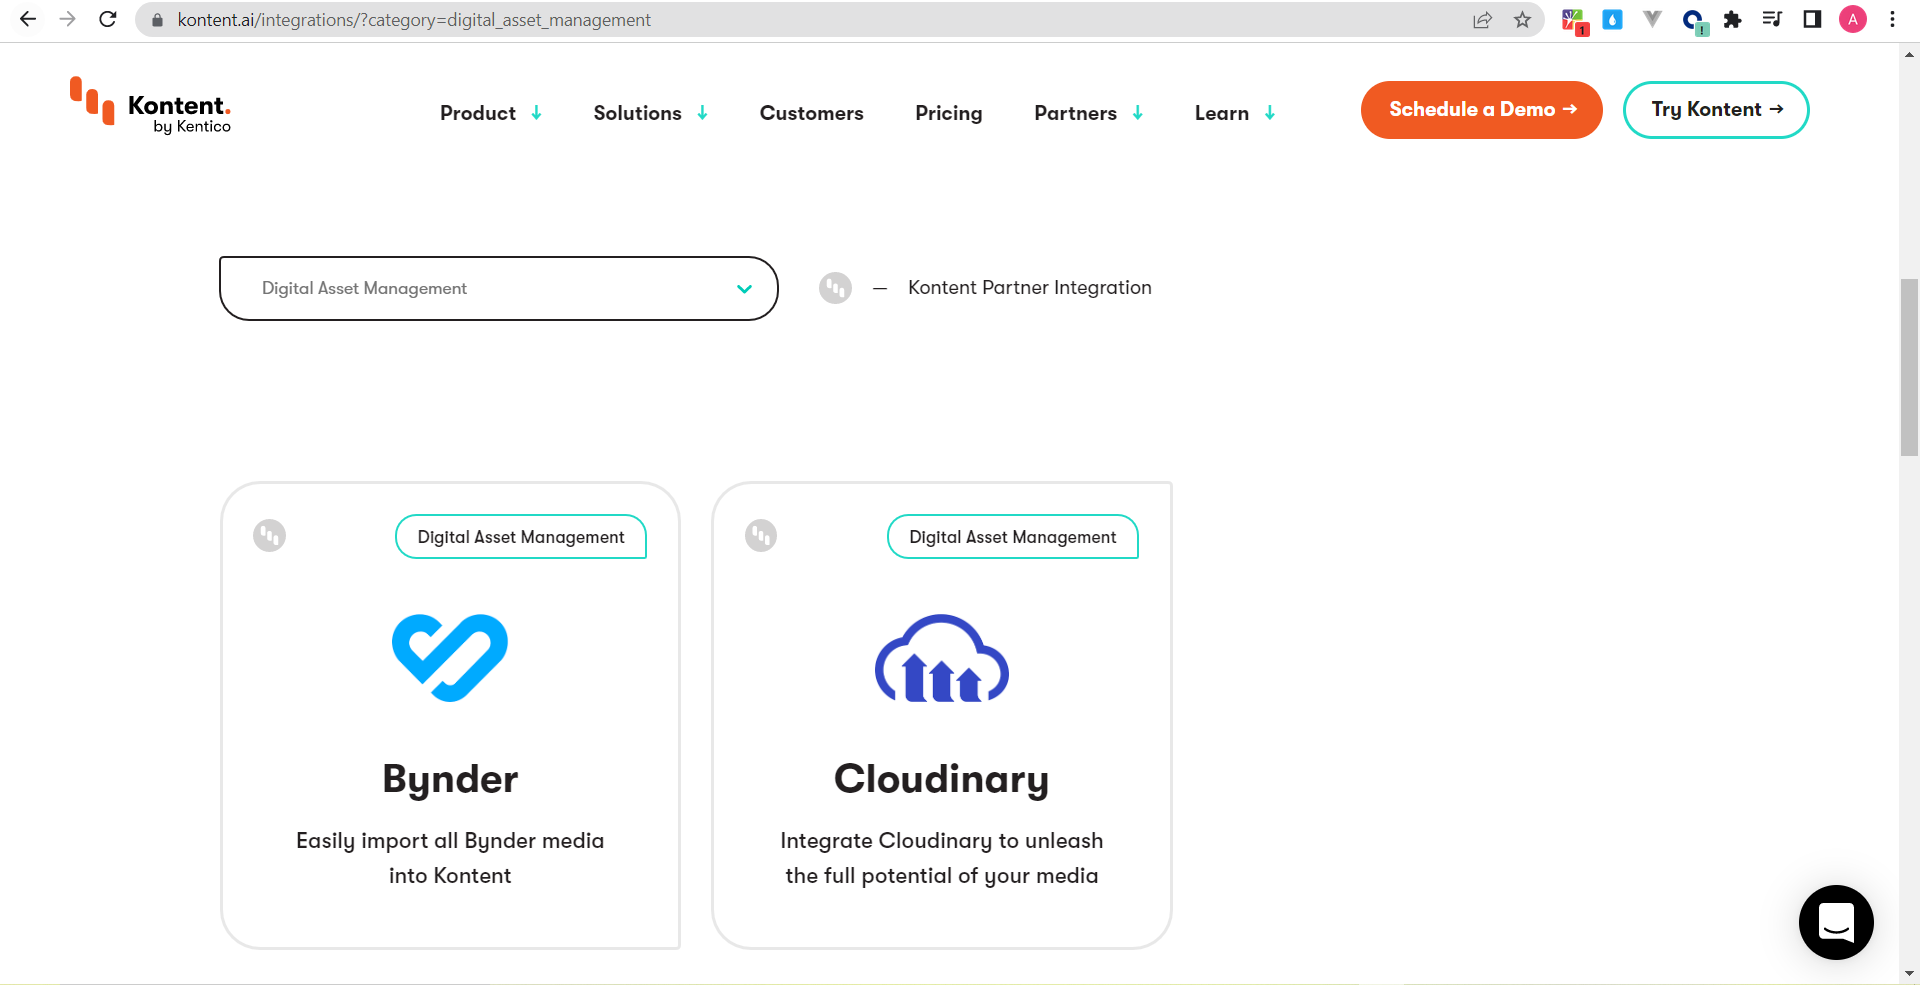Click the Cloudinary cloud logo

tap(941, 657)
